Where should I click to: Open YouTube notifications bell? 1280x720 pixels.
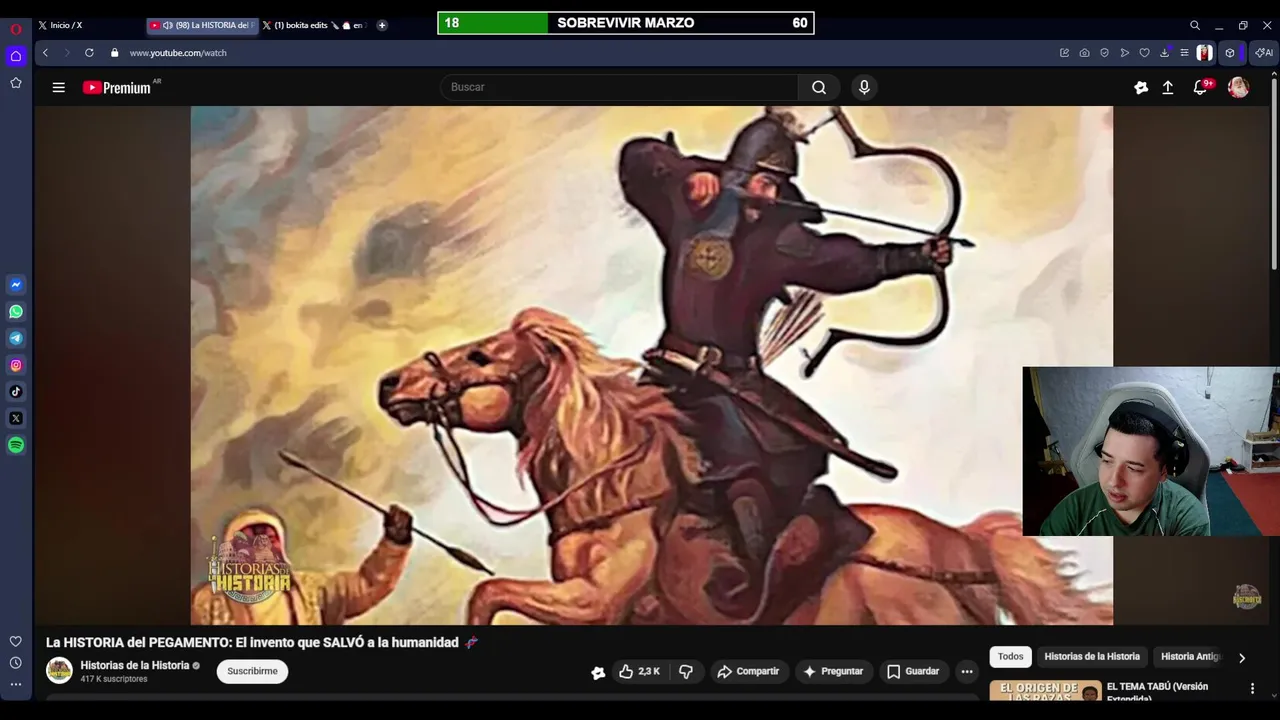pyautogui.click(x=1201, y=87)
